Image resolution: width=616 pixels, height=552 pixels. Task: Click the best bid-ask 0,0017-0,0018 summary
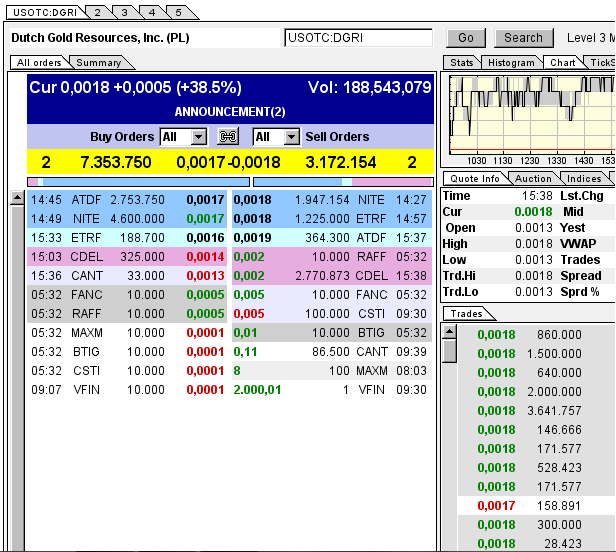(x=228, y=162)
